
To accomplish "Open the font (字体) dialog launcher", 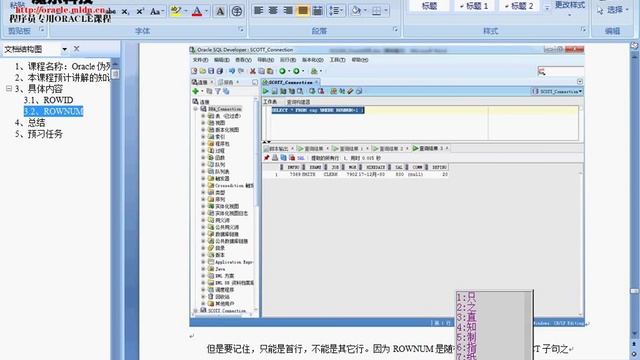I will [x=241, y=29].
